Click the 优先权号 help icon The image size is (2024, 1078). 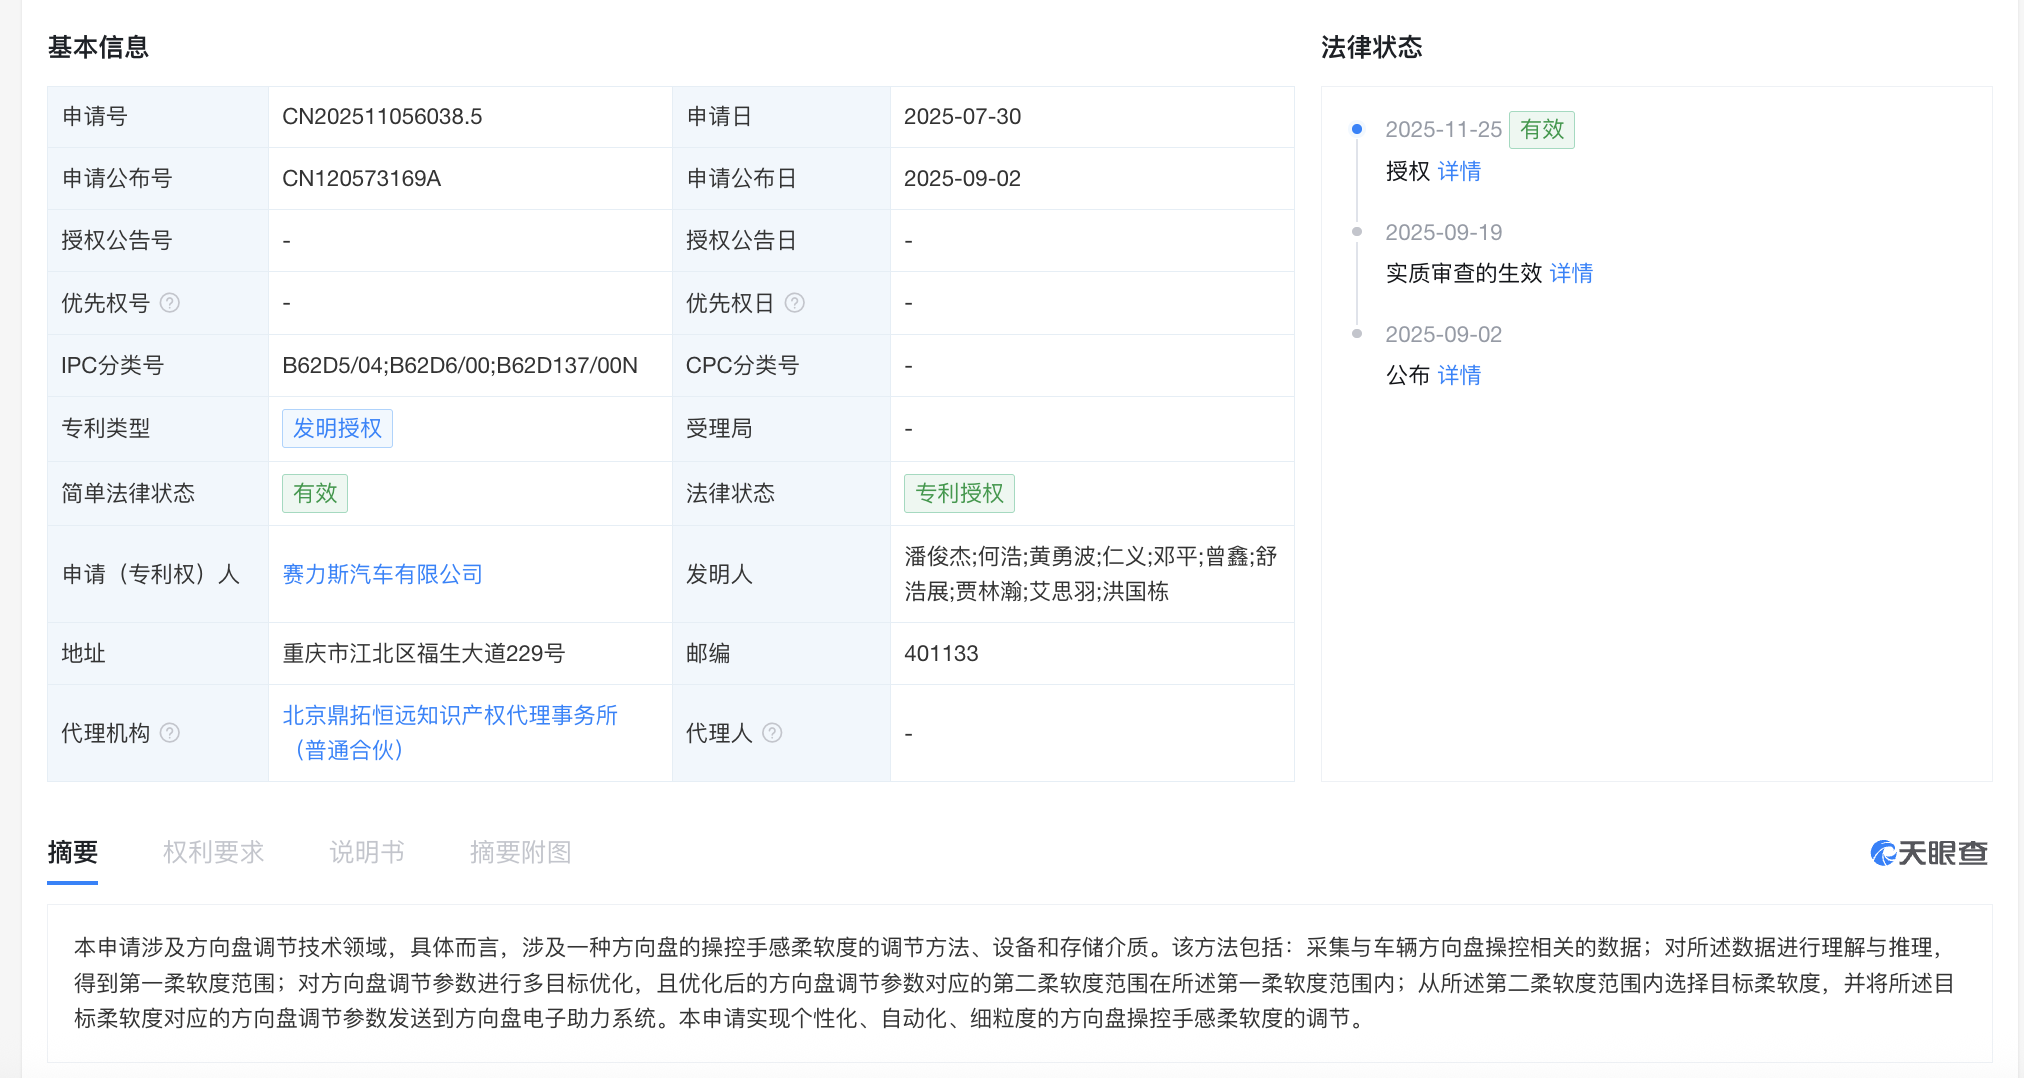[x=171, y=303]
